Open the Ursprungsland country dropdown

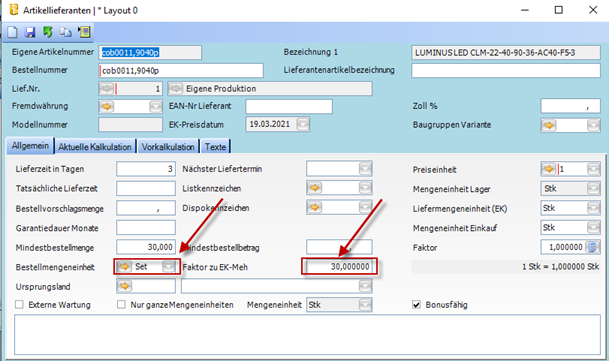pyautogui.click(x=365, y=286)
